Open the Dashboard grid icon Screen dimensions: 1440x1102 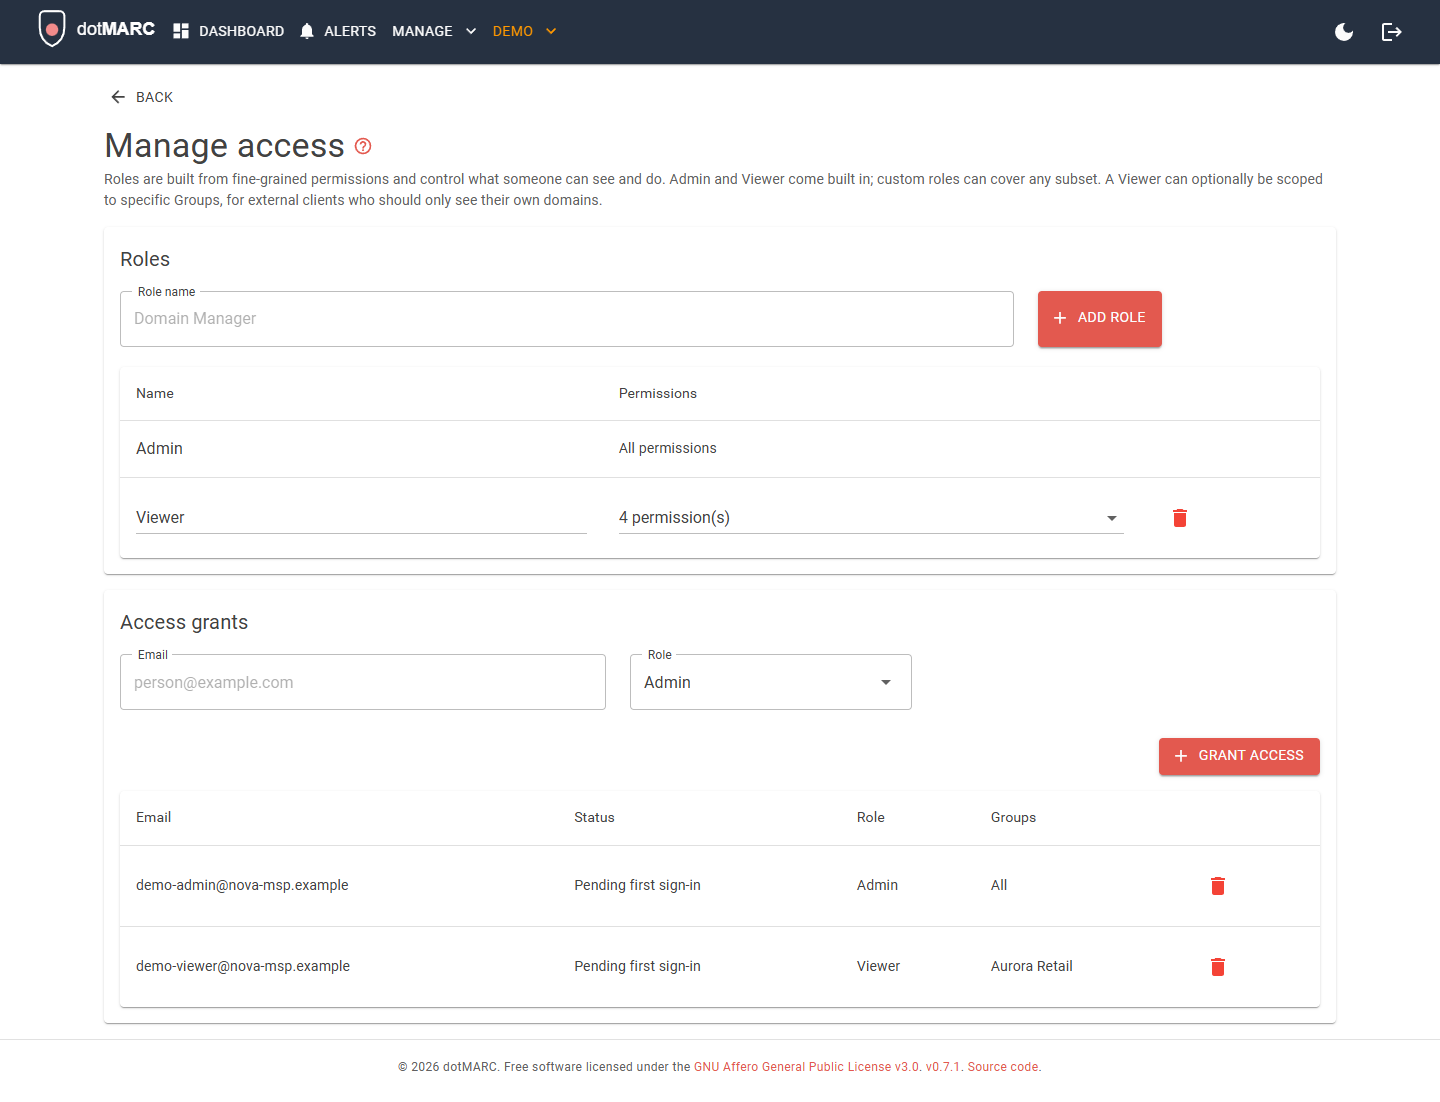181,31
